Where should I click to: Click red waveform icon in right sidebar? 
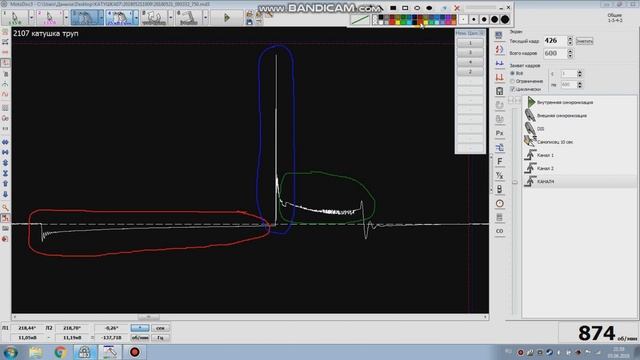499,49
